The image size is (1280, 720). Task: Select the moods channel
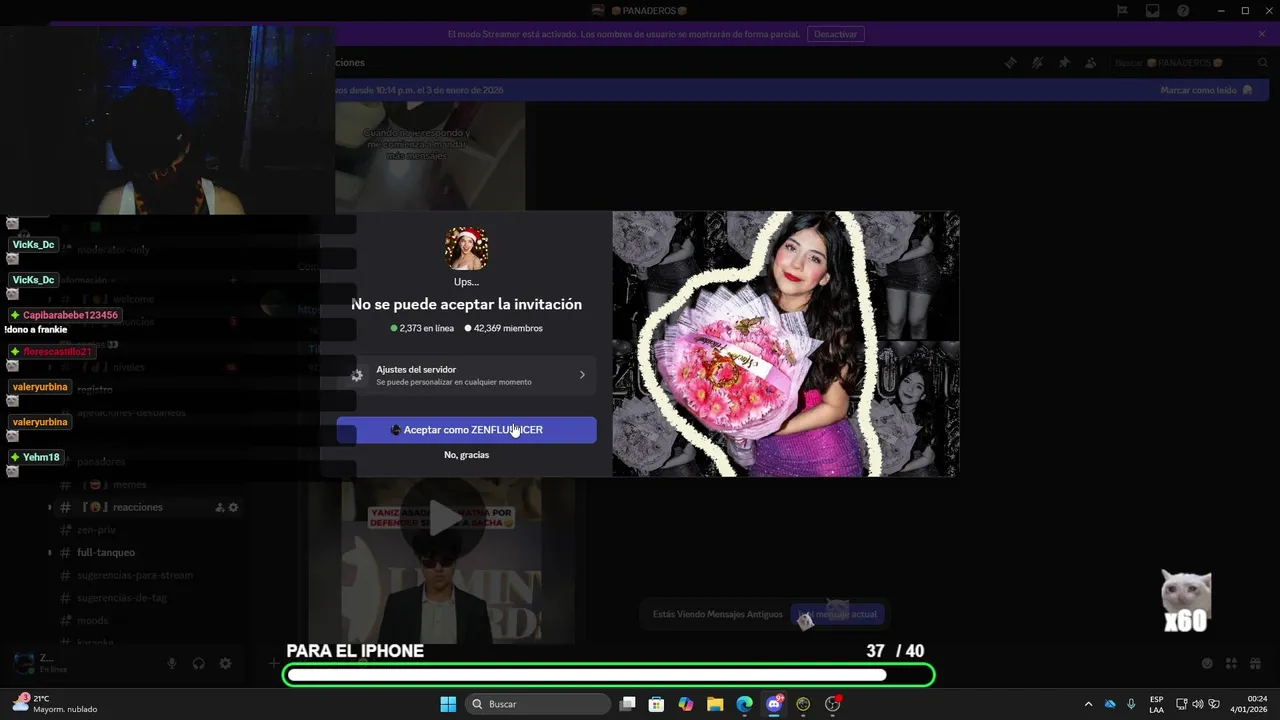pos(92,620)
